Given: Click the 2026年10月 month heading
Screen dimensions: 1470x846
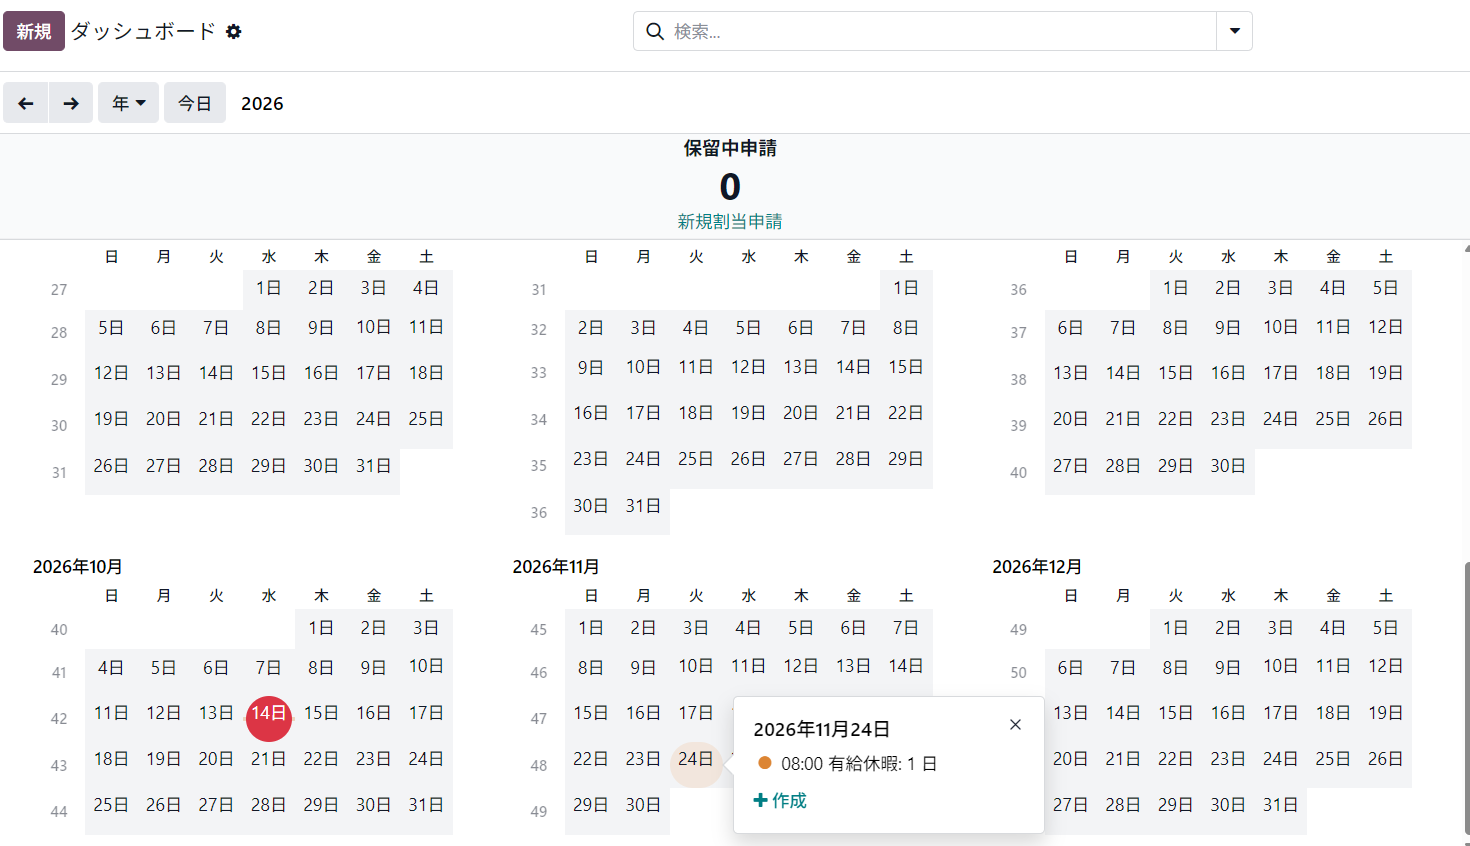Looking at the screenshot, I should point(78,567).
